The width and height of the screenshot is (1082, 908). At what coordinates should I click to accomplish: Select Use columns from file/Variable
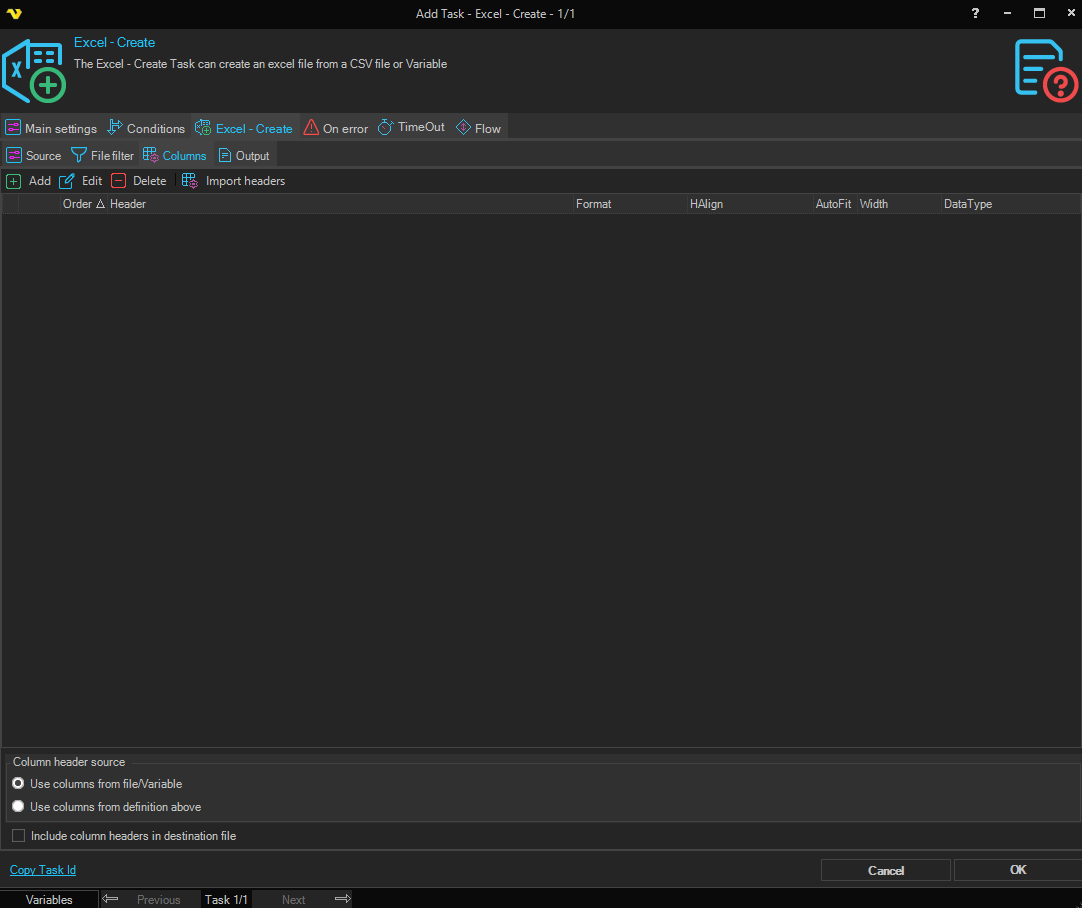[18, 784]
